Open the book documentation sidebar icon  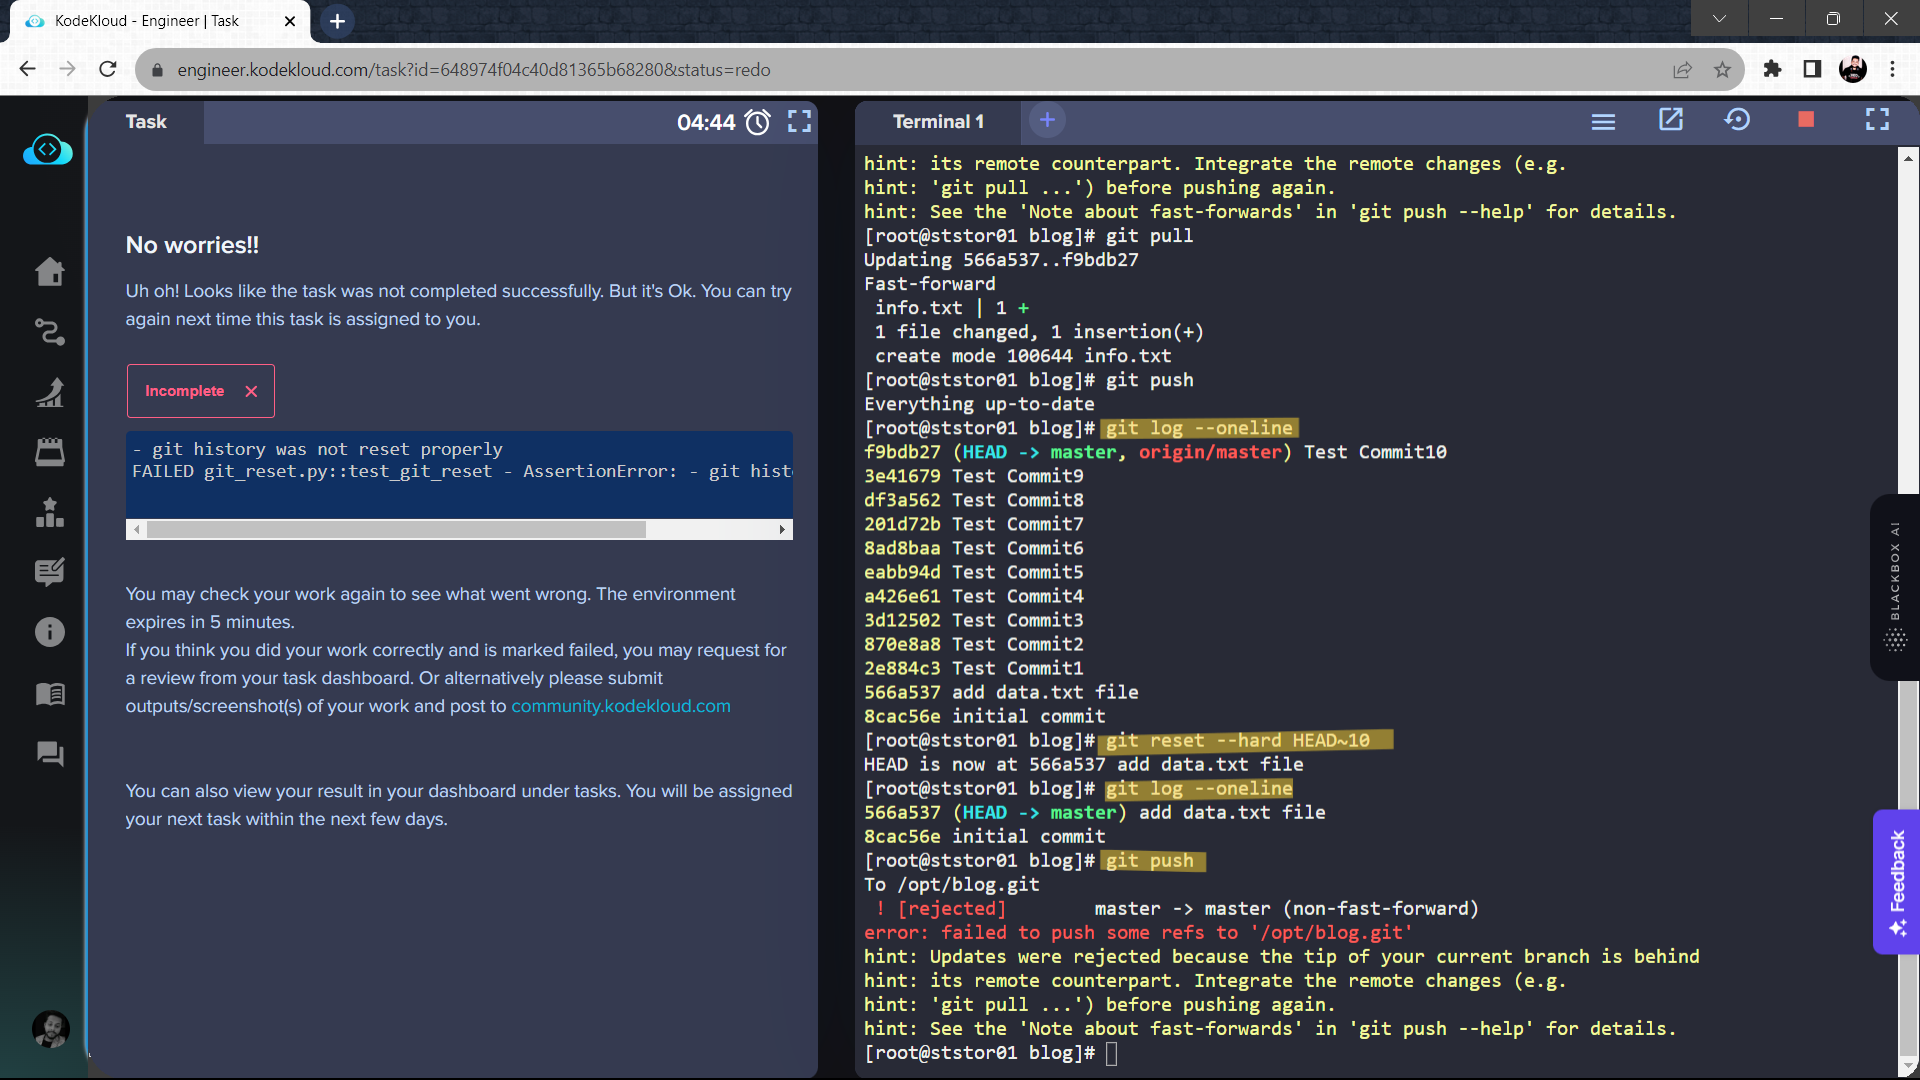click(x=50, y=694)
